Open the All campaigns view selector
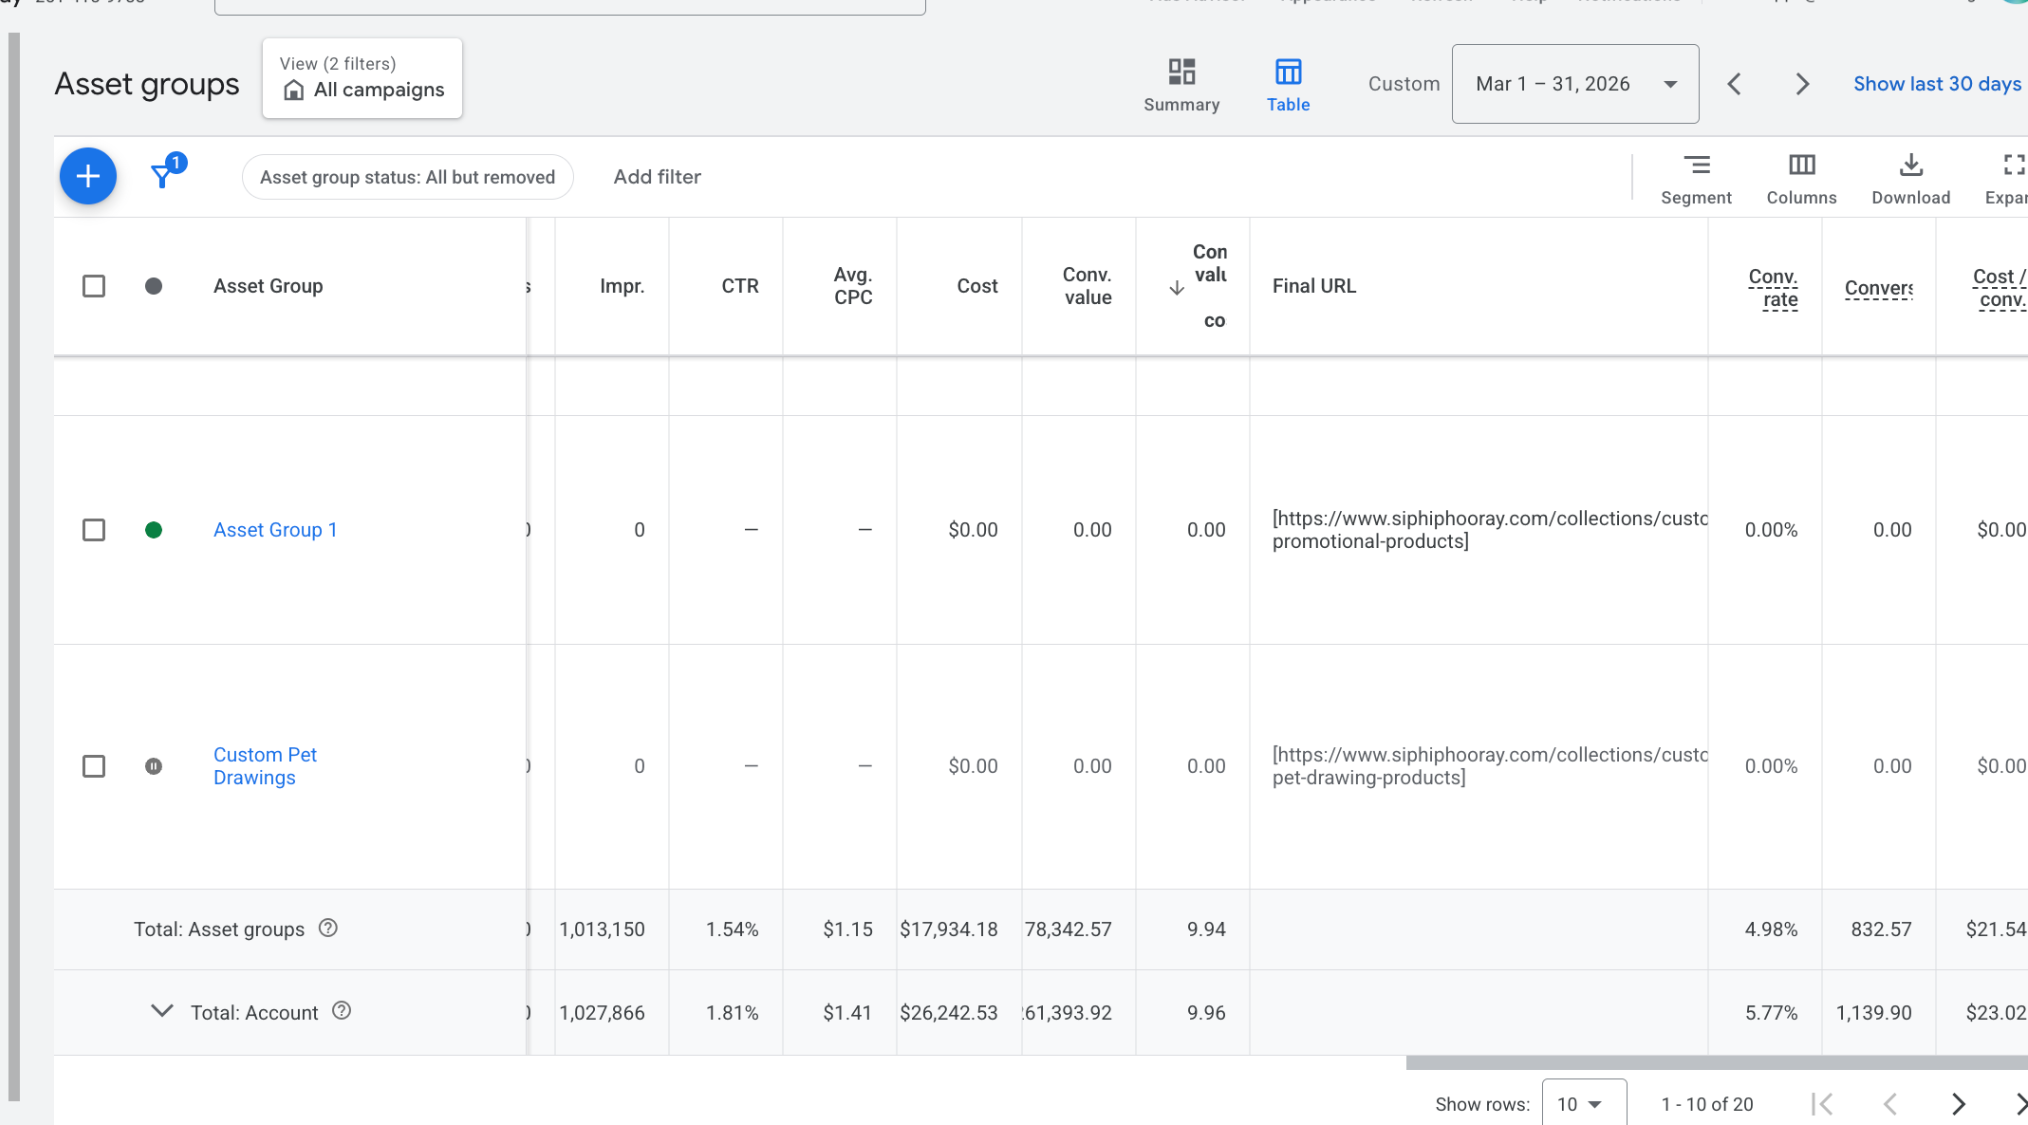Image resolution: width=2028 pixels, height=1125 pixels. [362, 78]
